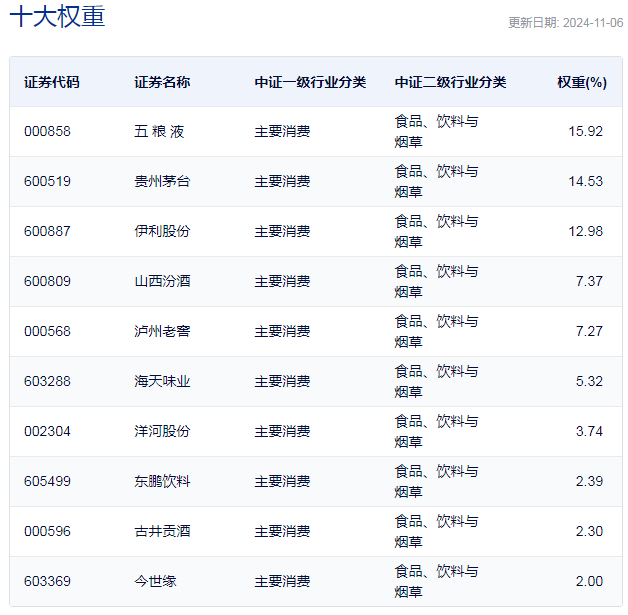Click 食品、饮料与烟草 in the 002304 row
This screenshot has width=628, height=615.
437,432
